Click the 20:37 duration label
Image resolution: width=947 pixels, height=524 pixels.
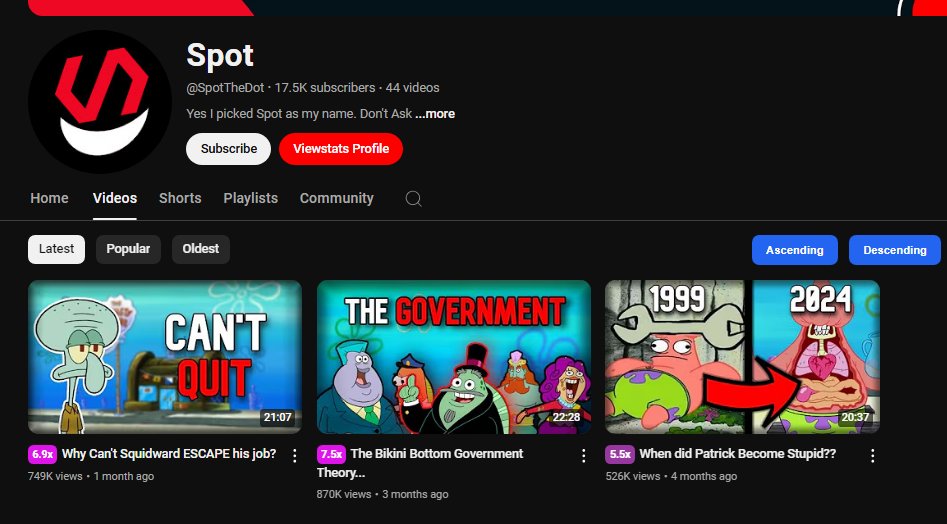click(x=855, y=417)
